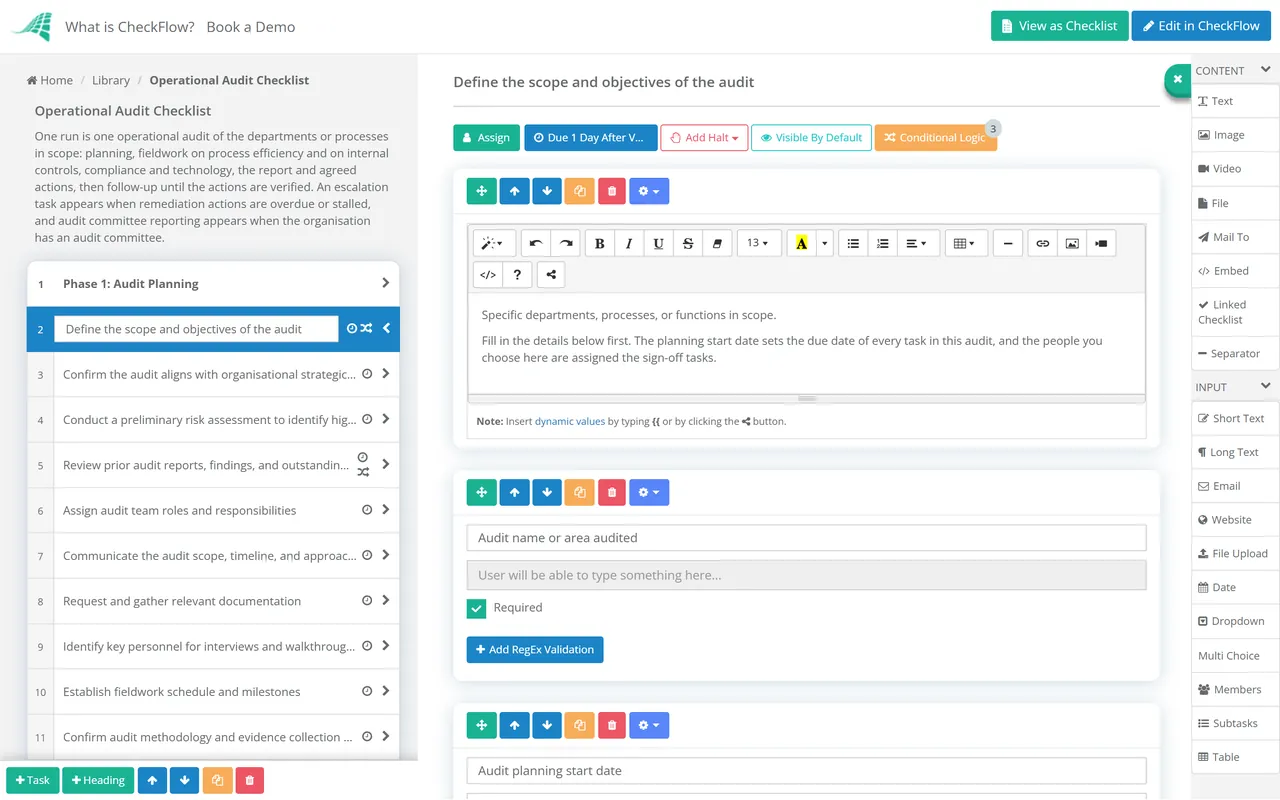Delete the 'Audit name or area audited' field widget
The height and width of the screenshot is (800, 1280).
[612, 492]
